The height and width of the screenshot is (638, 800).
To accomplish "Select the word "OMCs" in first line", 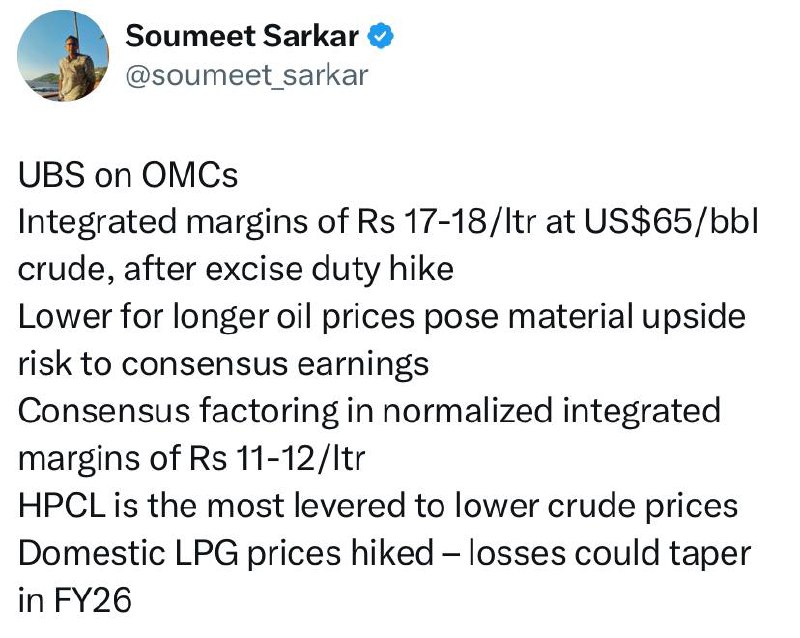I will coord(190,175).
